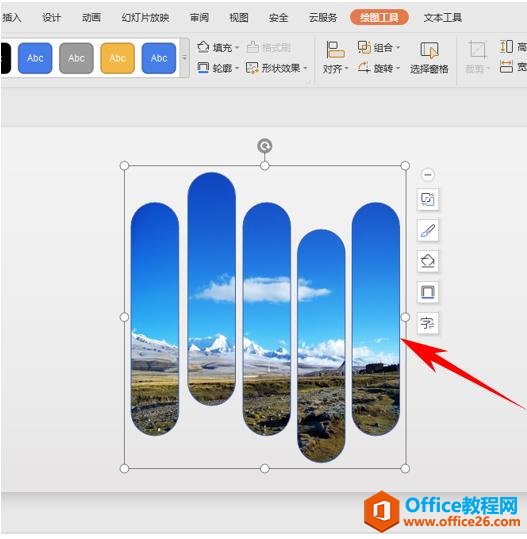The image size is (527, 539).
Task: Switch to the 安全 tab
Action: (x=278, y=17)
